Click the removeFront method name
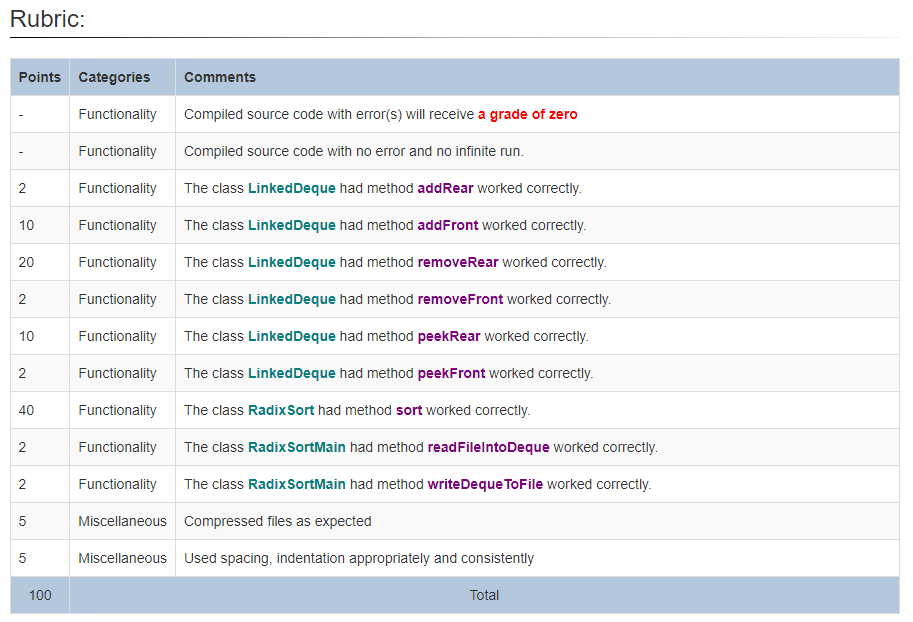Viewport: 913px width, 622px height. (460, 299)
